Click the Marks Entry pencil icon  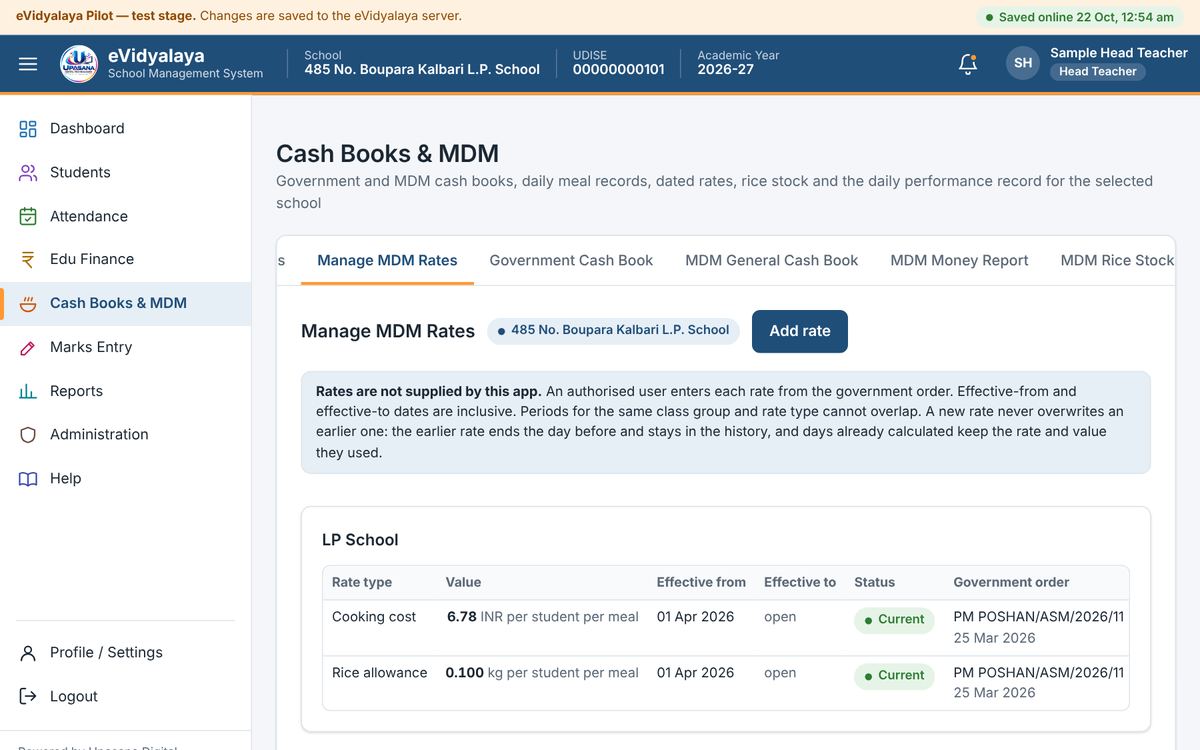[x=28, y=348]
